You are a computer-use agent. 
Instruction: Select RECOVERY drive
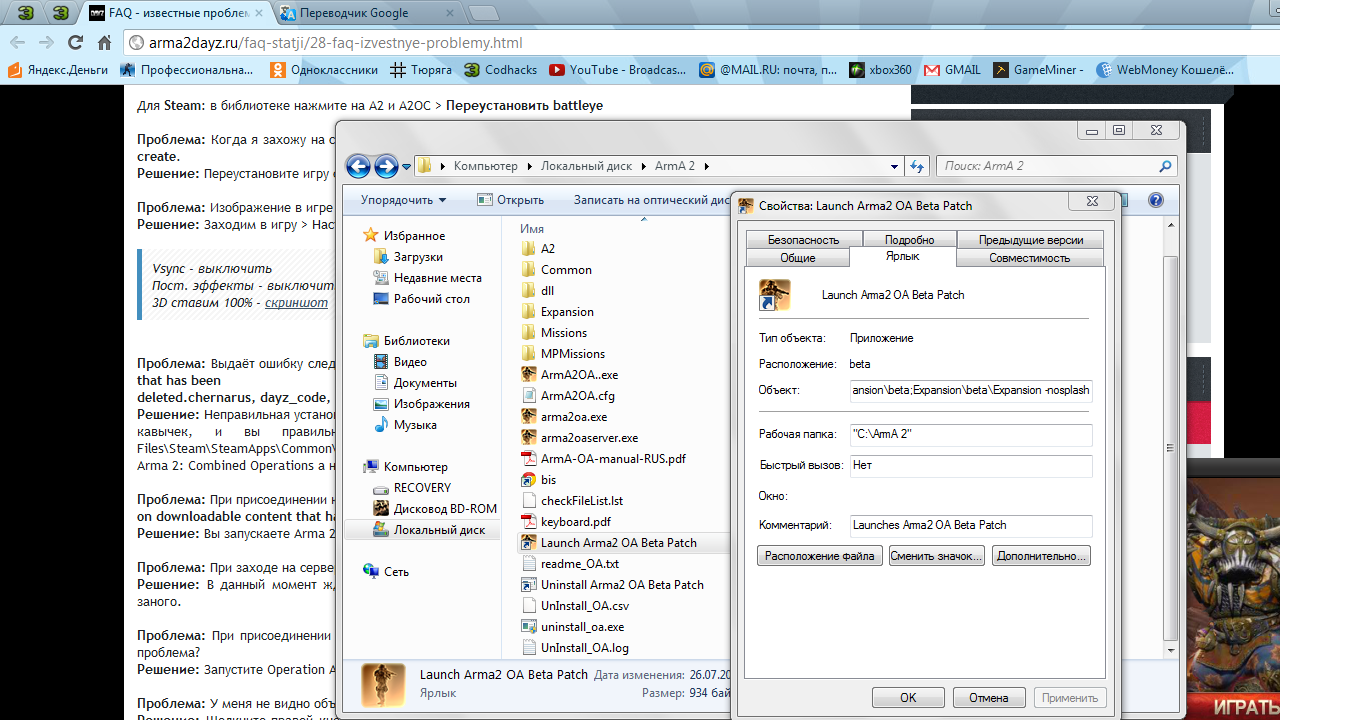pos(411,488)
